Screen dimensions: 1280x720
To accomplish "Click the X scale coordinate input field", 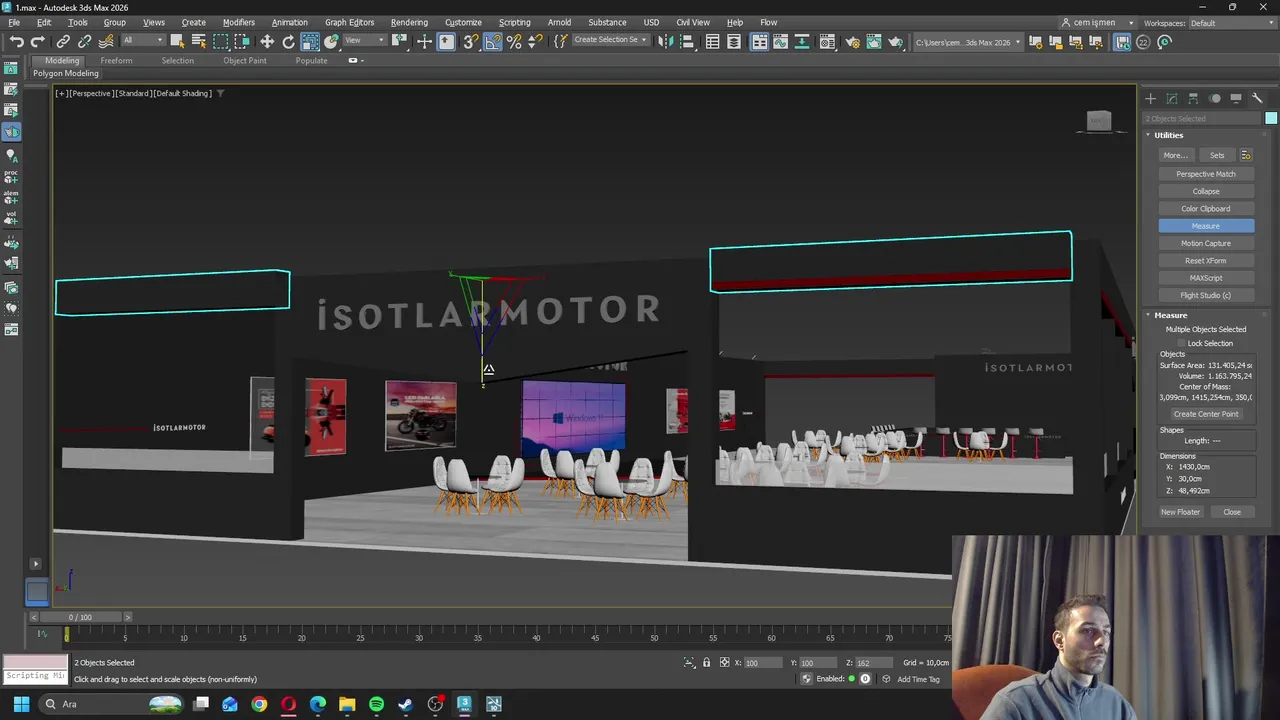I will coord(765,663).
